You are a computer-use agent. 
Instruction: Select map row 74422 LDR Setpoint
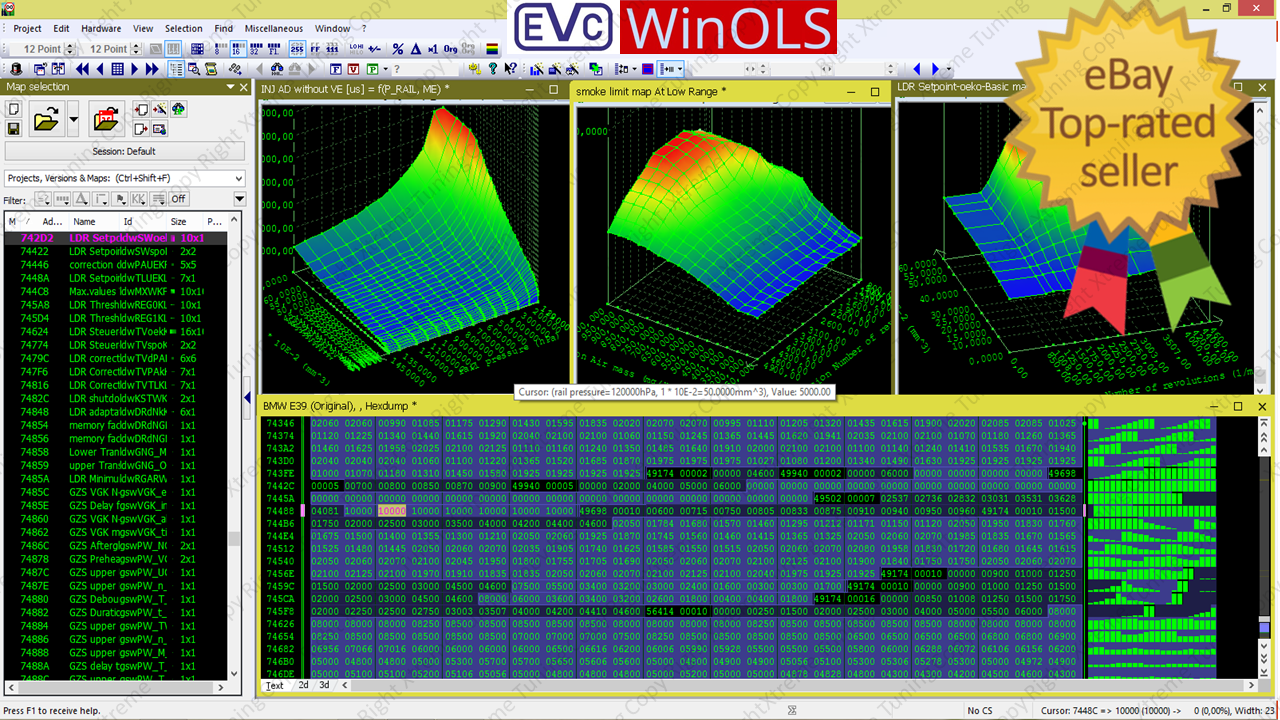click(115, 252)
